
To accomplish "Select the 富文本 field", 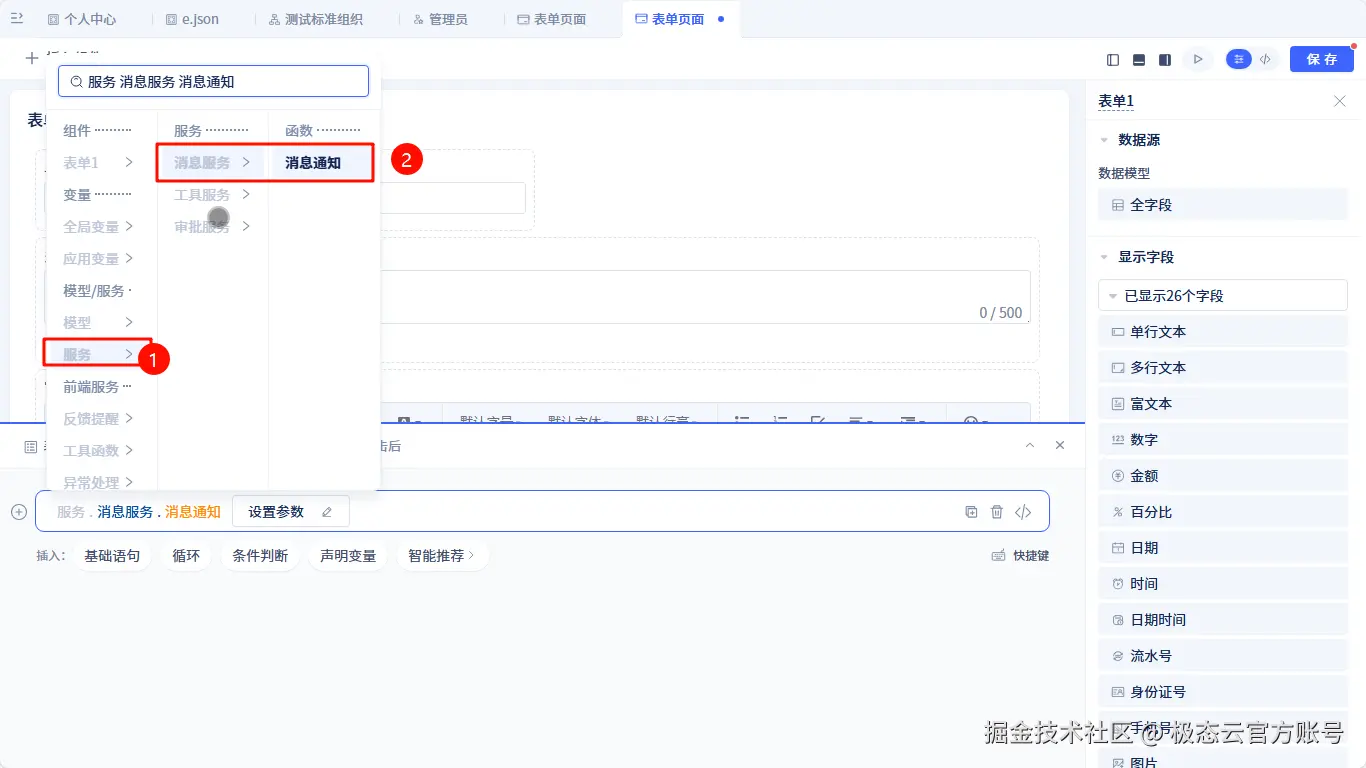I will [1223, 404].
